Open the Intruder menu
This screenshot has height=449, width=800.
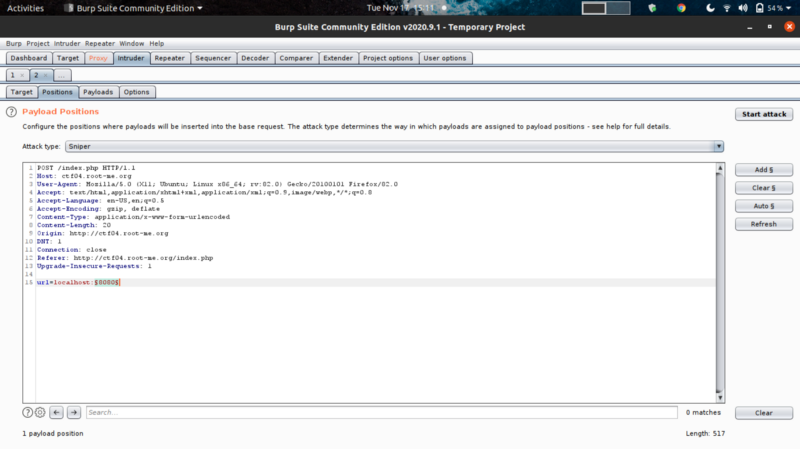(x=67, y=44)
